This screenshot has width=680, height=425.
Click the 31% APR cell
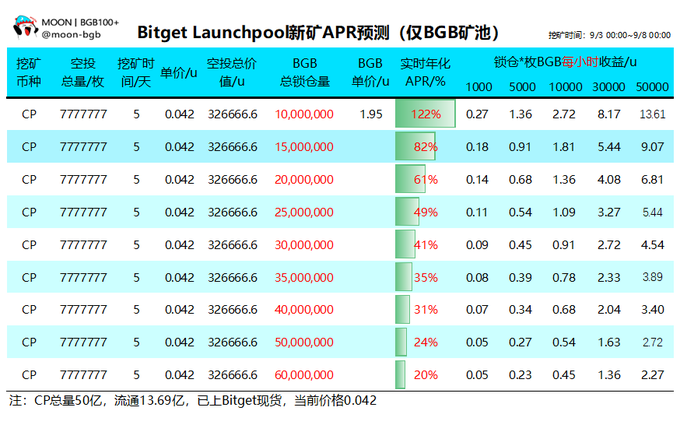pyautogui.click(x=425, y=310)
